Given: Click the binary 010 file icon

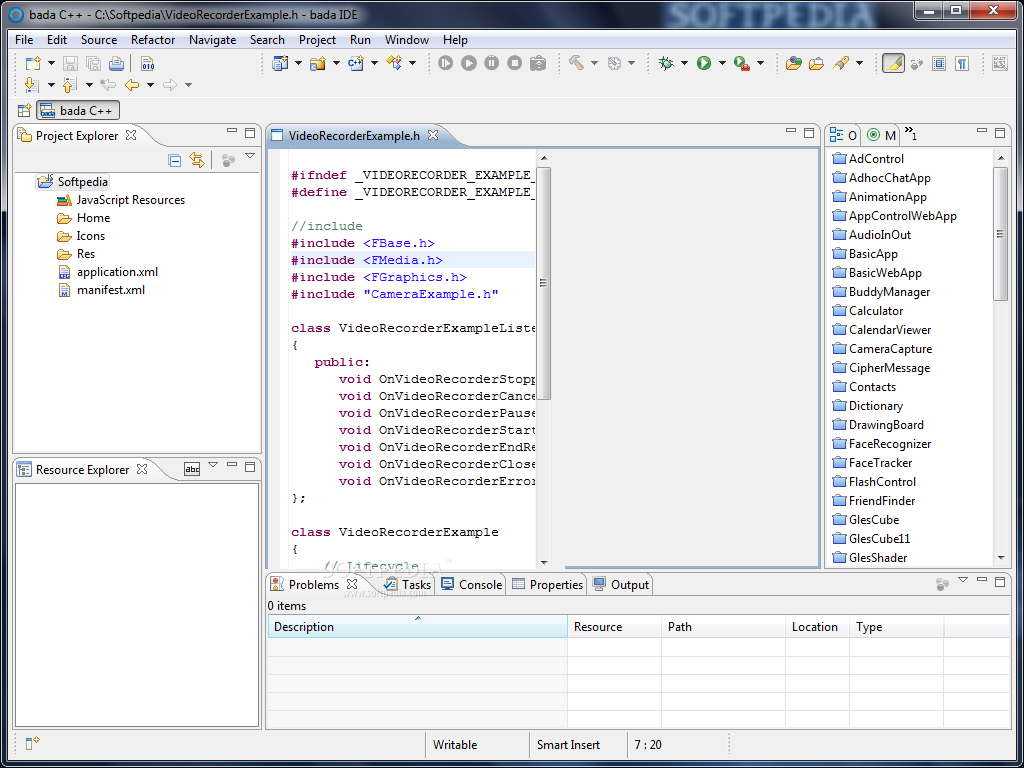Looking at the screenshot, I should point(148,63).
